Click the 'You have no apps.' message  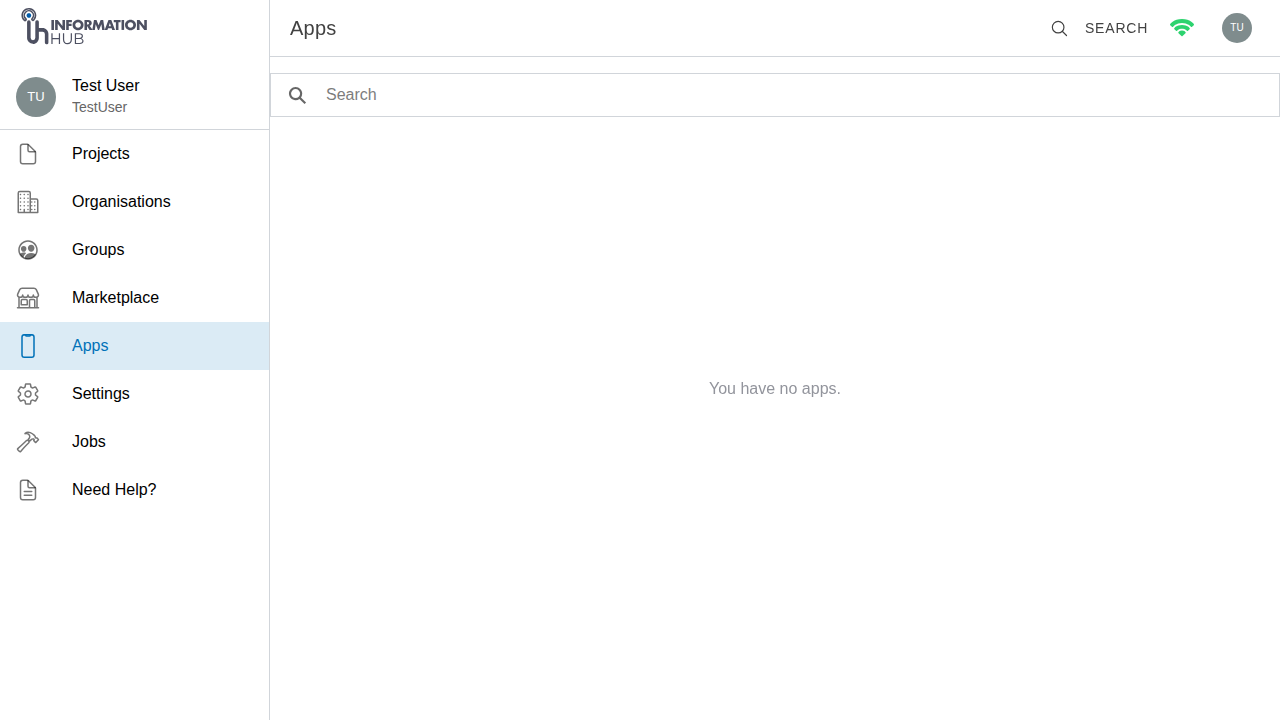point(775,388)
